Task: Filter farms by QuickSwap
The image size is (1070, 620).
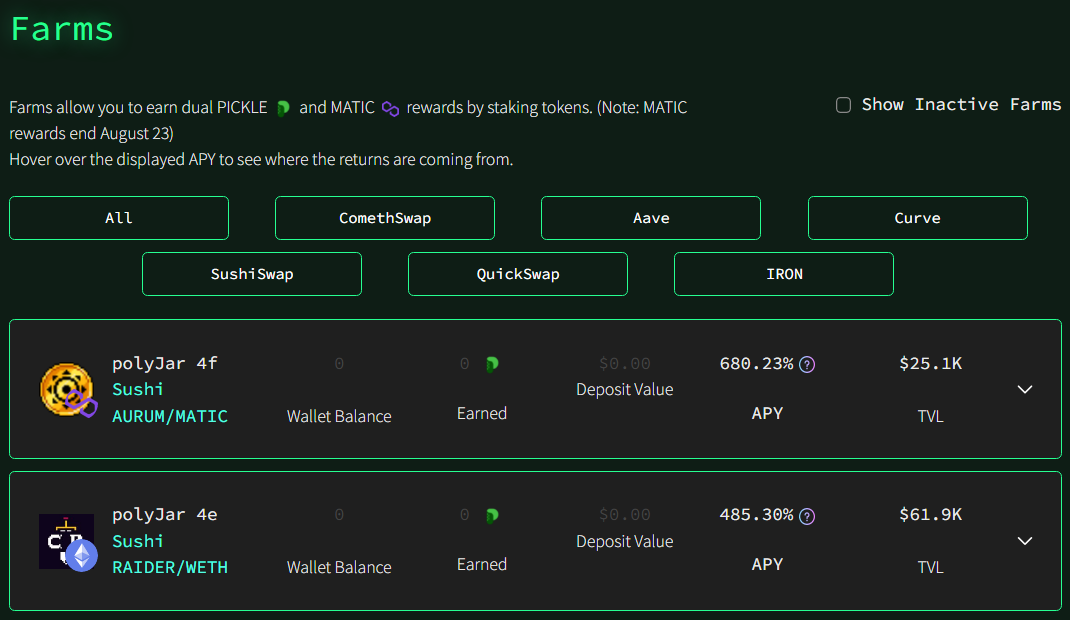Action: click(518, 274)
